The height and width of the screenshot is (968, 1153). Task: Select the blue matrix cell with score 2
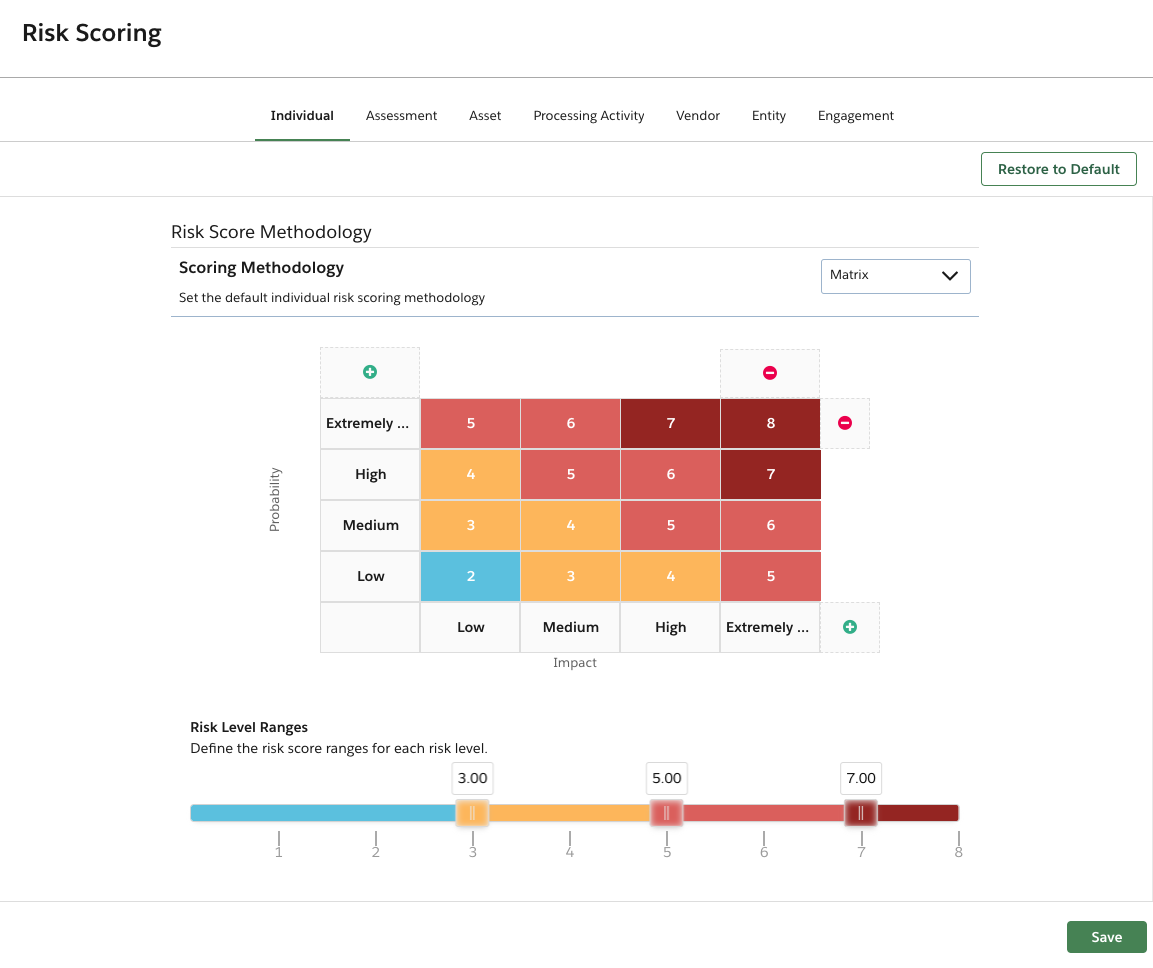tap(470, 576)
